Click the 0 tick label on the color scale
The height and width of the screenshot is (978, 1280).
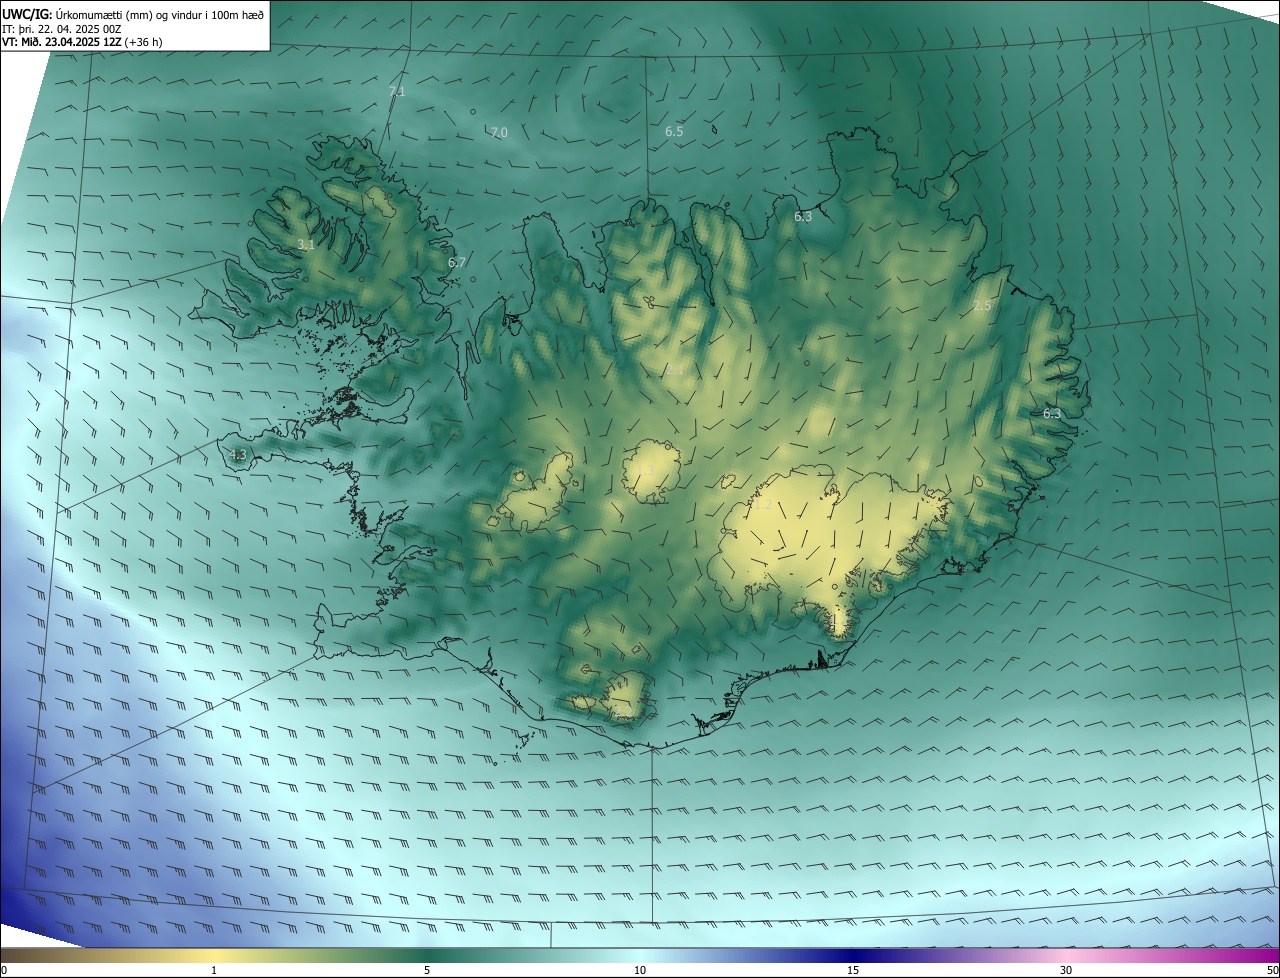3,971
